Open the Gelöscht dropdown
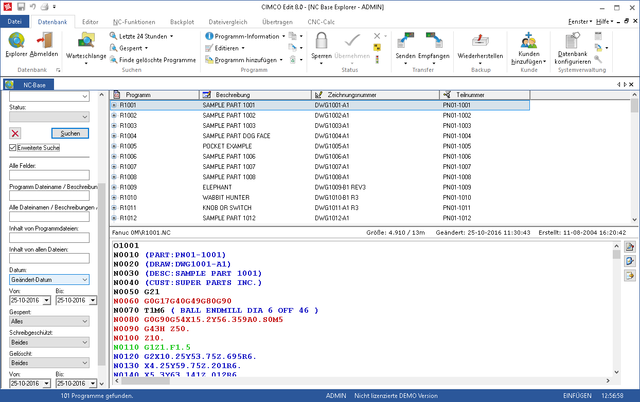 [49, 363]
